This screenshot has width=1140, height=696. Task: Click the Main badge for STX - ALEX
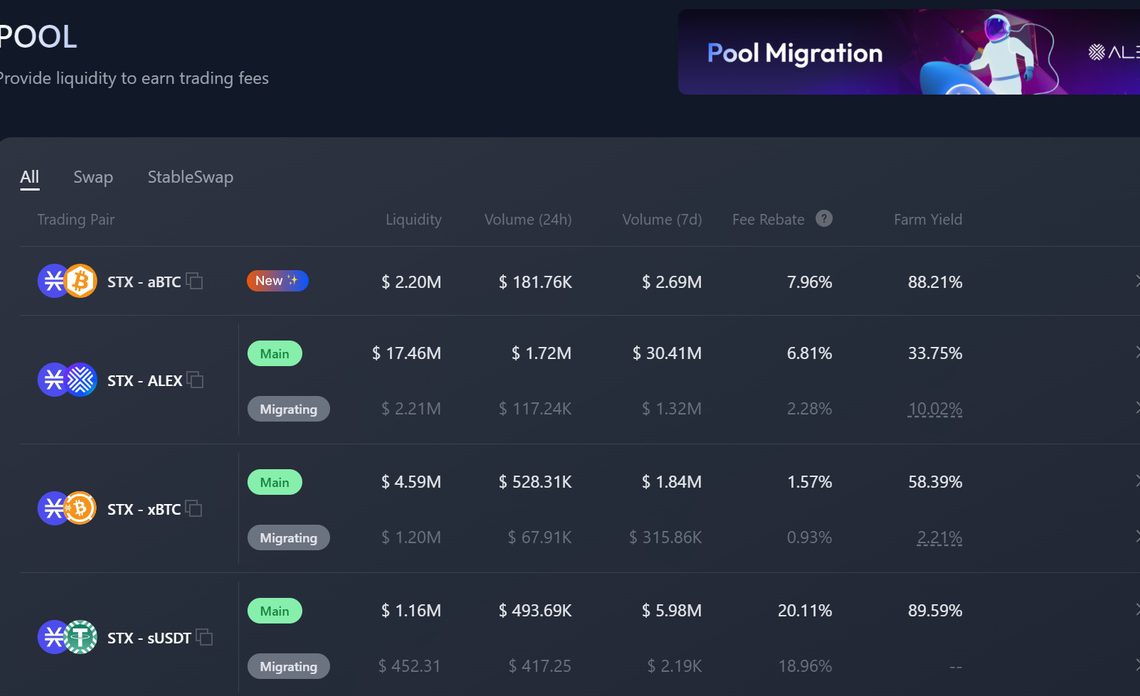275,353
